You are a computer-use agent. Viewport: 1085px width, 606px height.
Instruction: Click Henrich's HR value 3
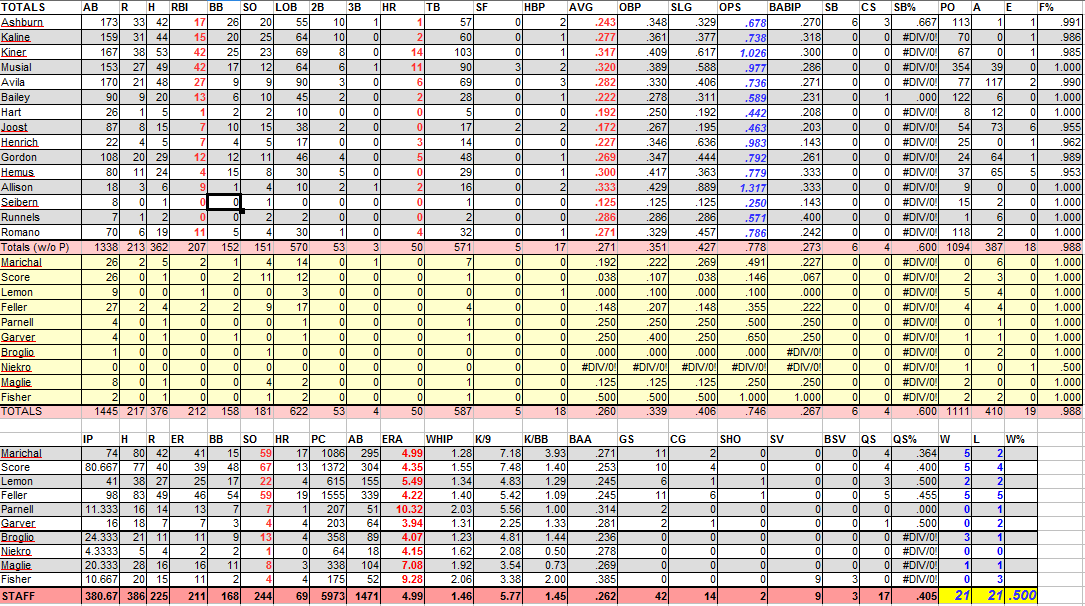[x=401, y=143]
